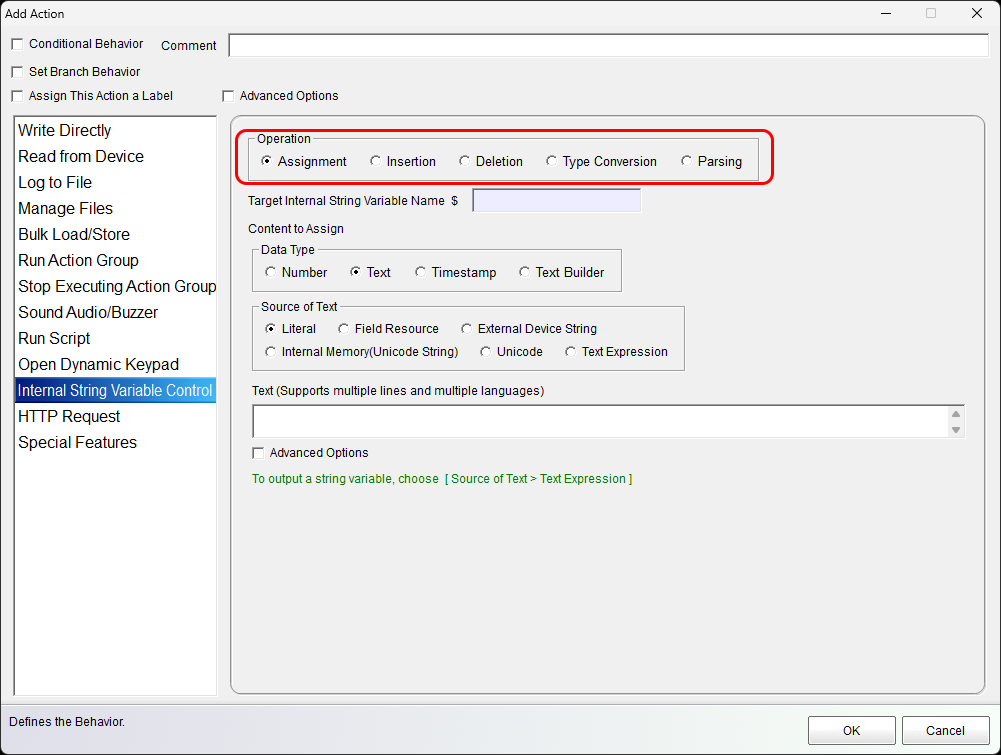The height and width of the screenshot is (755, 1001).
Task: Select Log to File action
Action: coord(55,183)
